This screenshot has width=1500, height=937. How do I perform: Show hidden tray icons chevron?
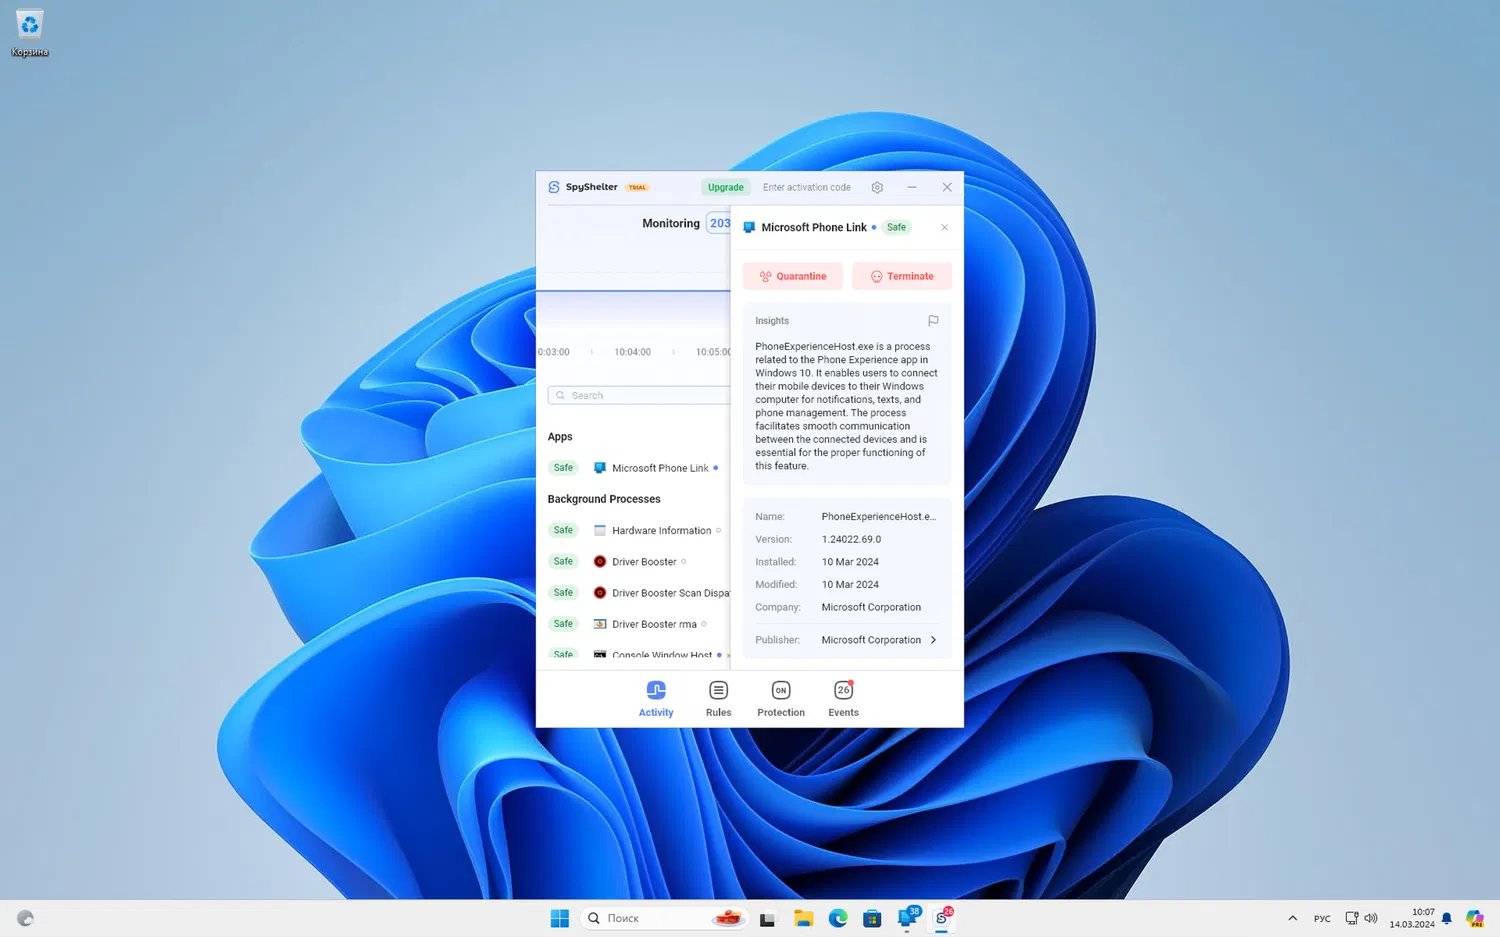tap(1292, 918)
